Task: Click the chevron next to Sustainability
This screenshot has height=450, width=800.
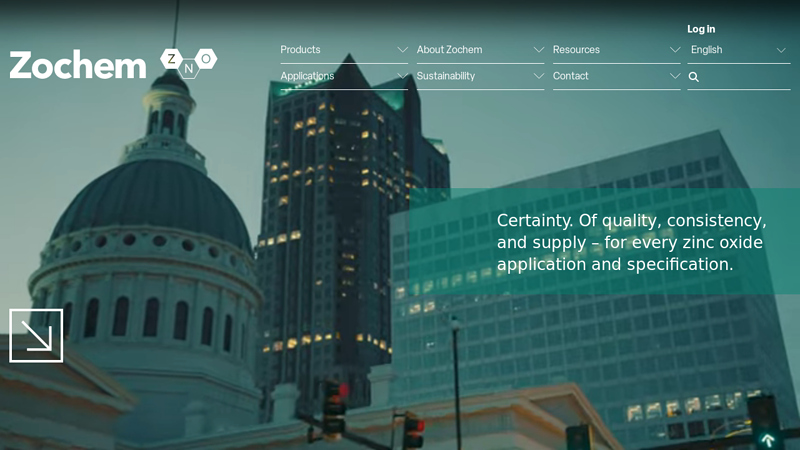Action: tap(538, 76)
